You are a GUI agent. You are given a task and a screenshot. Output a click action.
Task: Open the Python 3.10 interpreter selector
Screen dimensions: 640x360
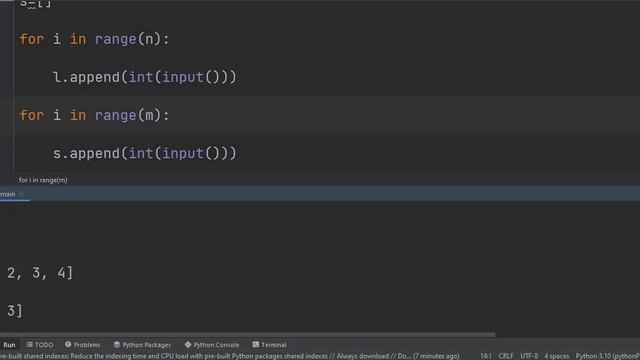click(607, 356)
